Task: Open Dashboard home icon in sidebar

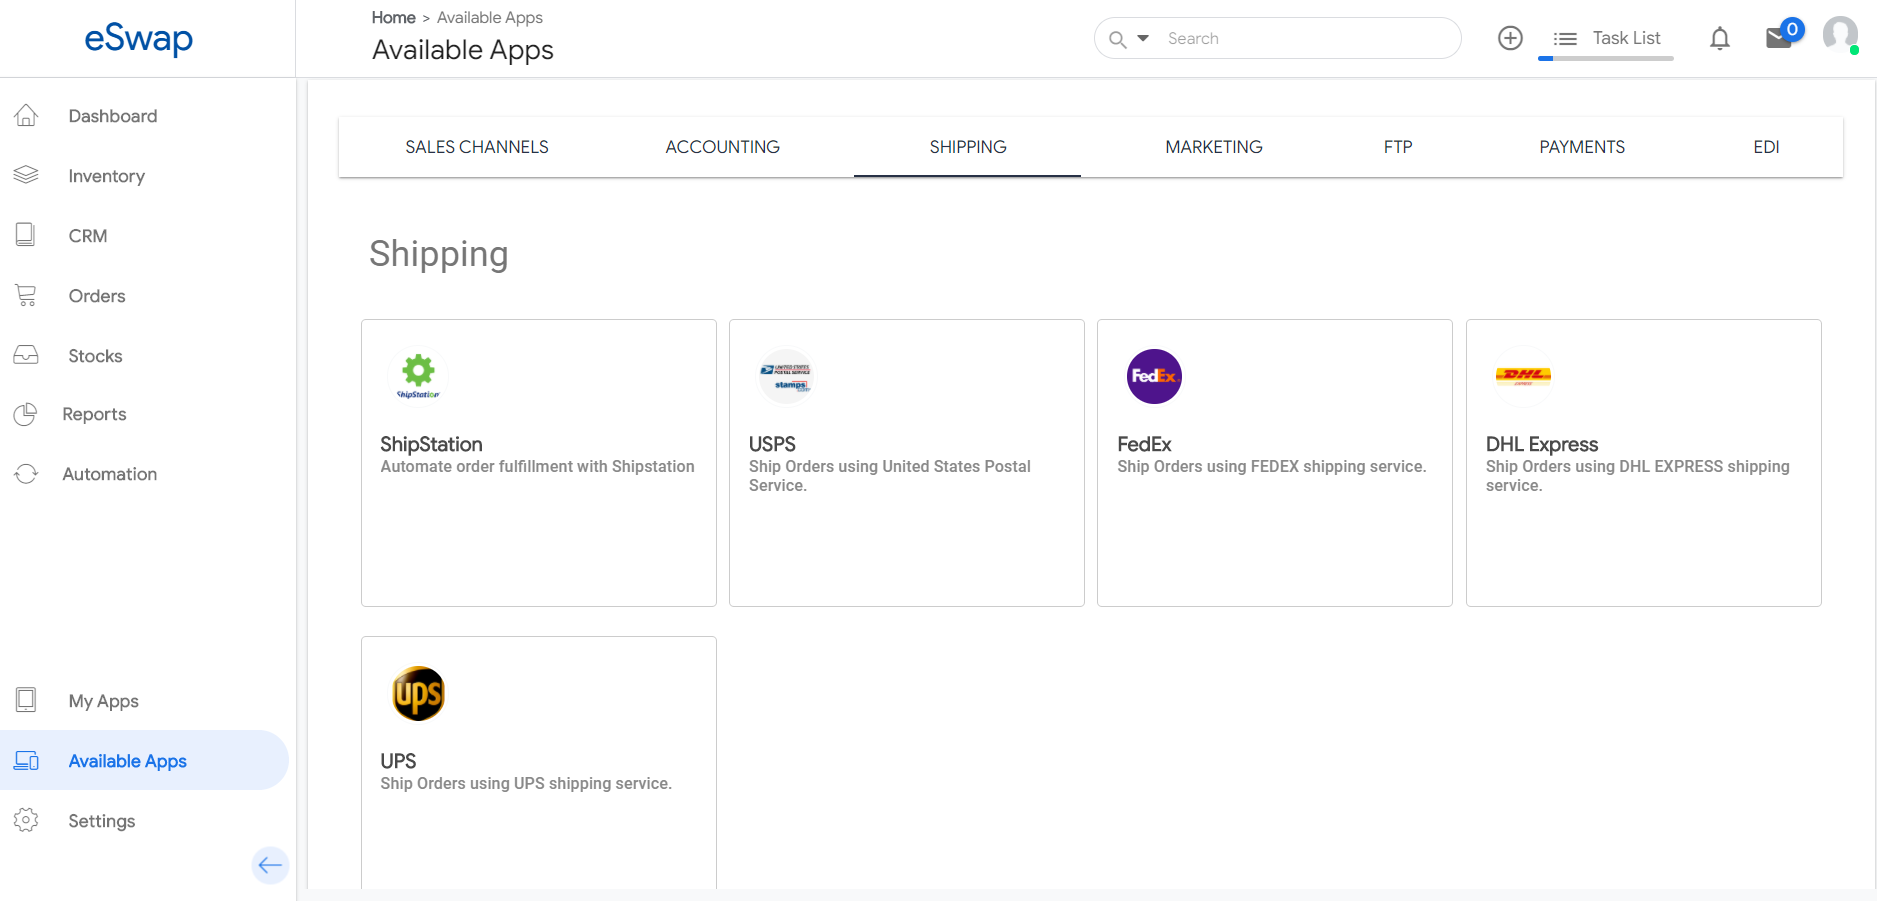Action: 26,116
